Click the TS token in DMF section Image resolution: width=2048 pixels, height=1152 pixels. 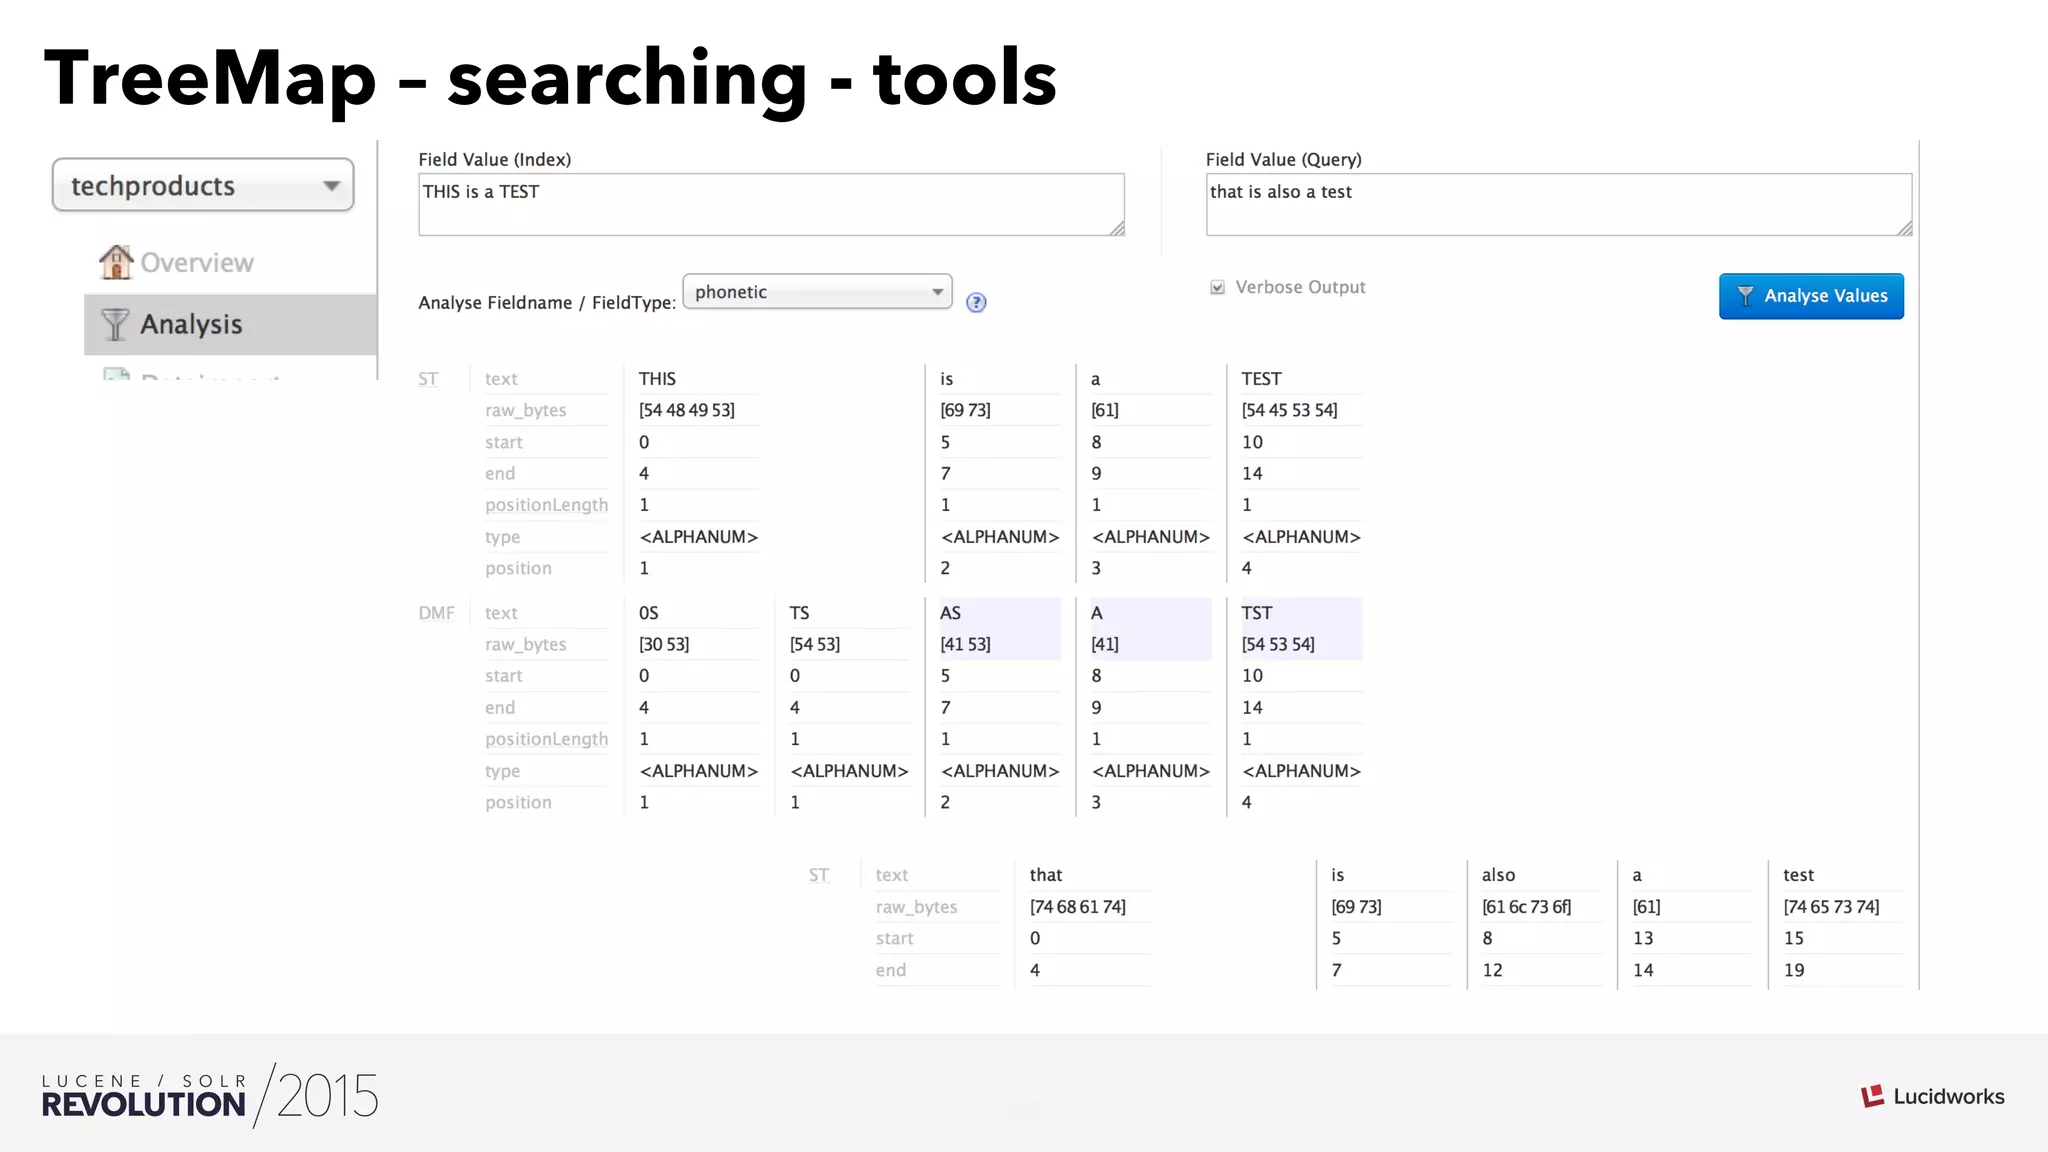click(799, 613)
